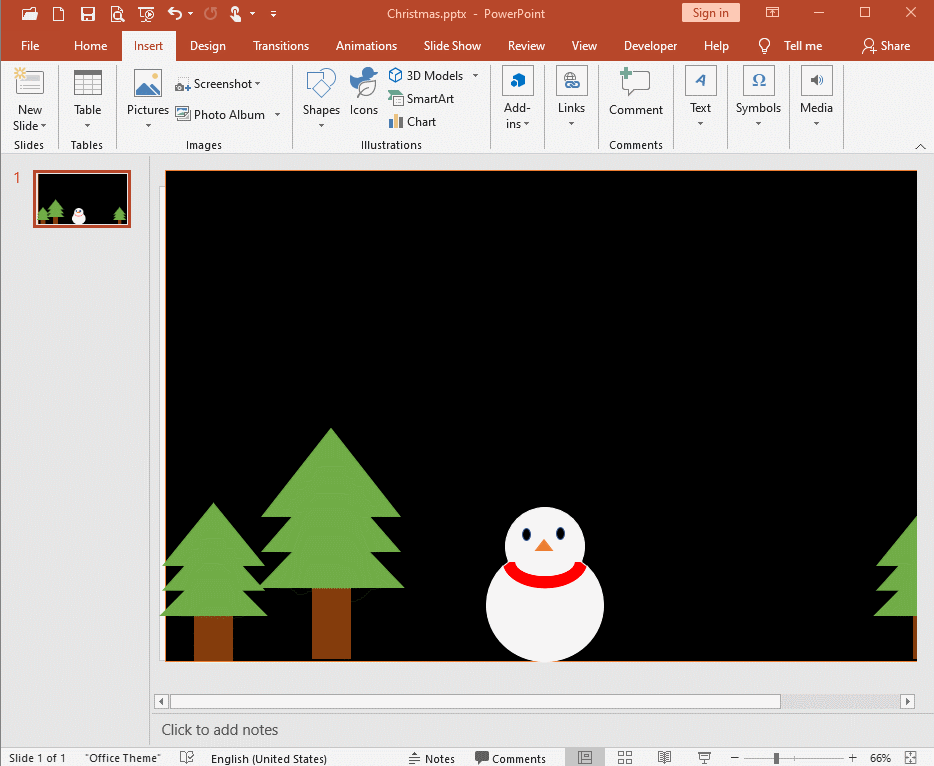Open the View ribbon tab
This screenshot has height=766, width=934.
pos(584,46)
